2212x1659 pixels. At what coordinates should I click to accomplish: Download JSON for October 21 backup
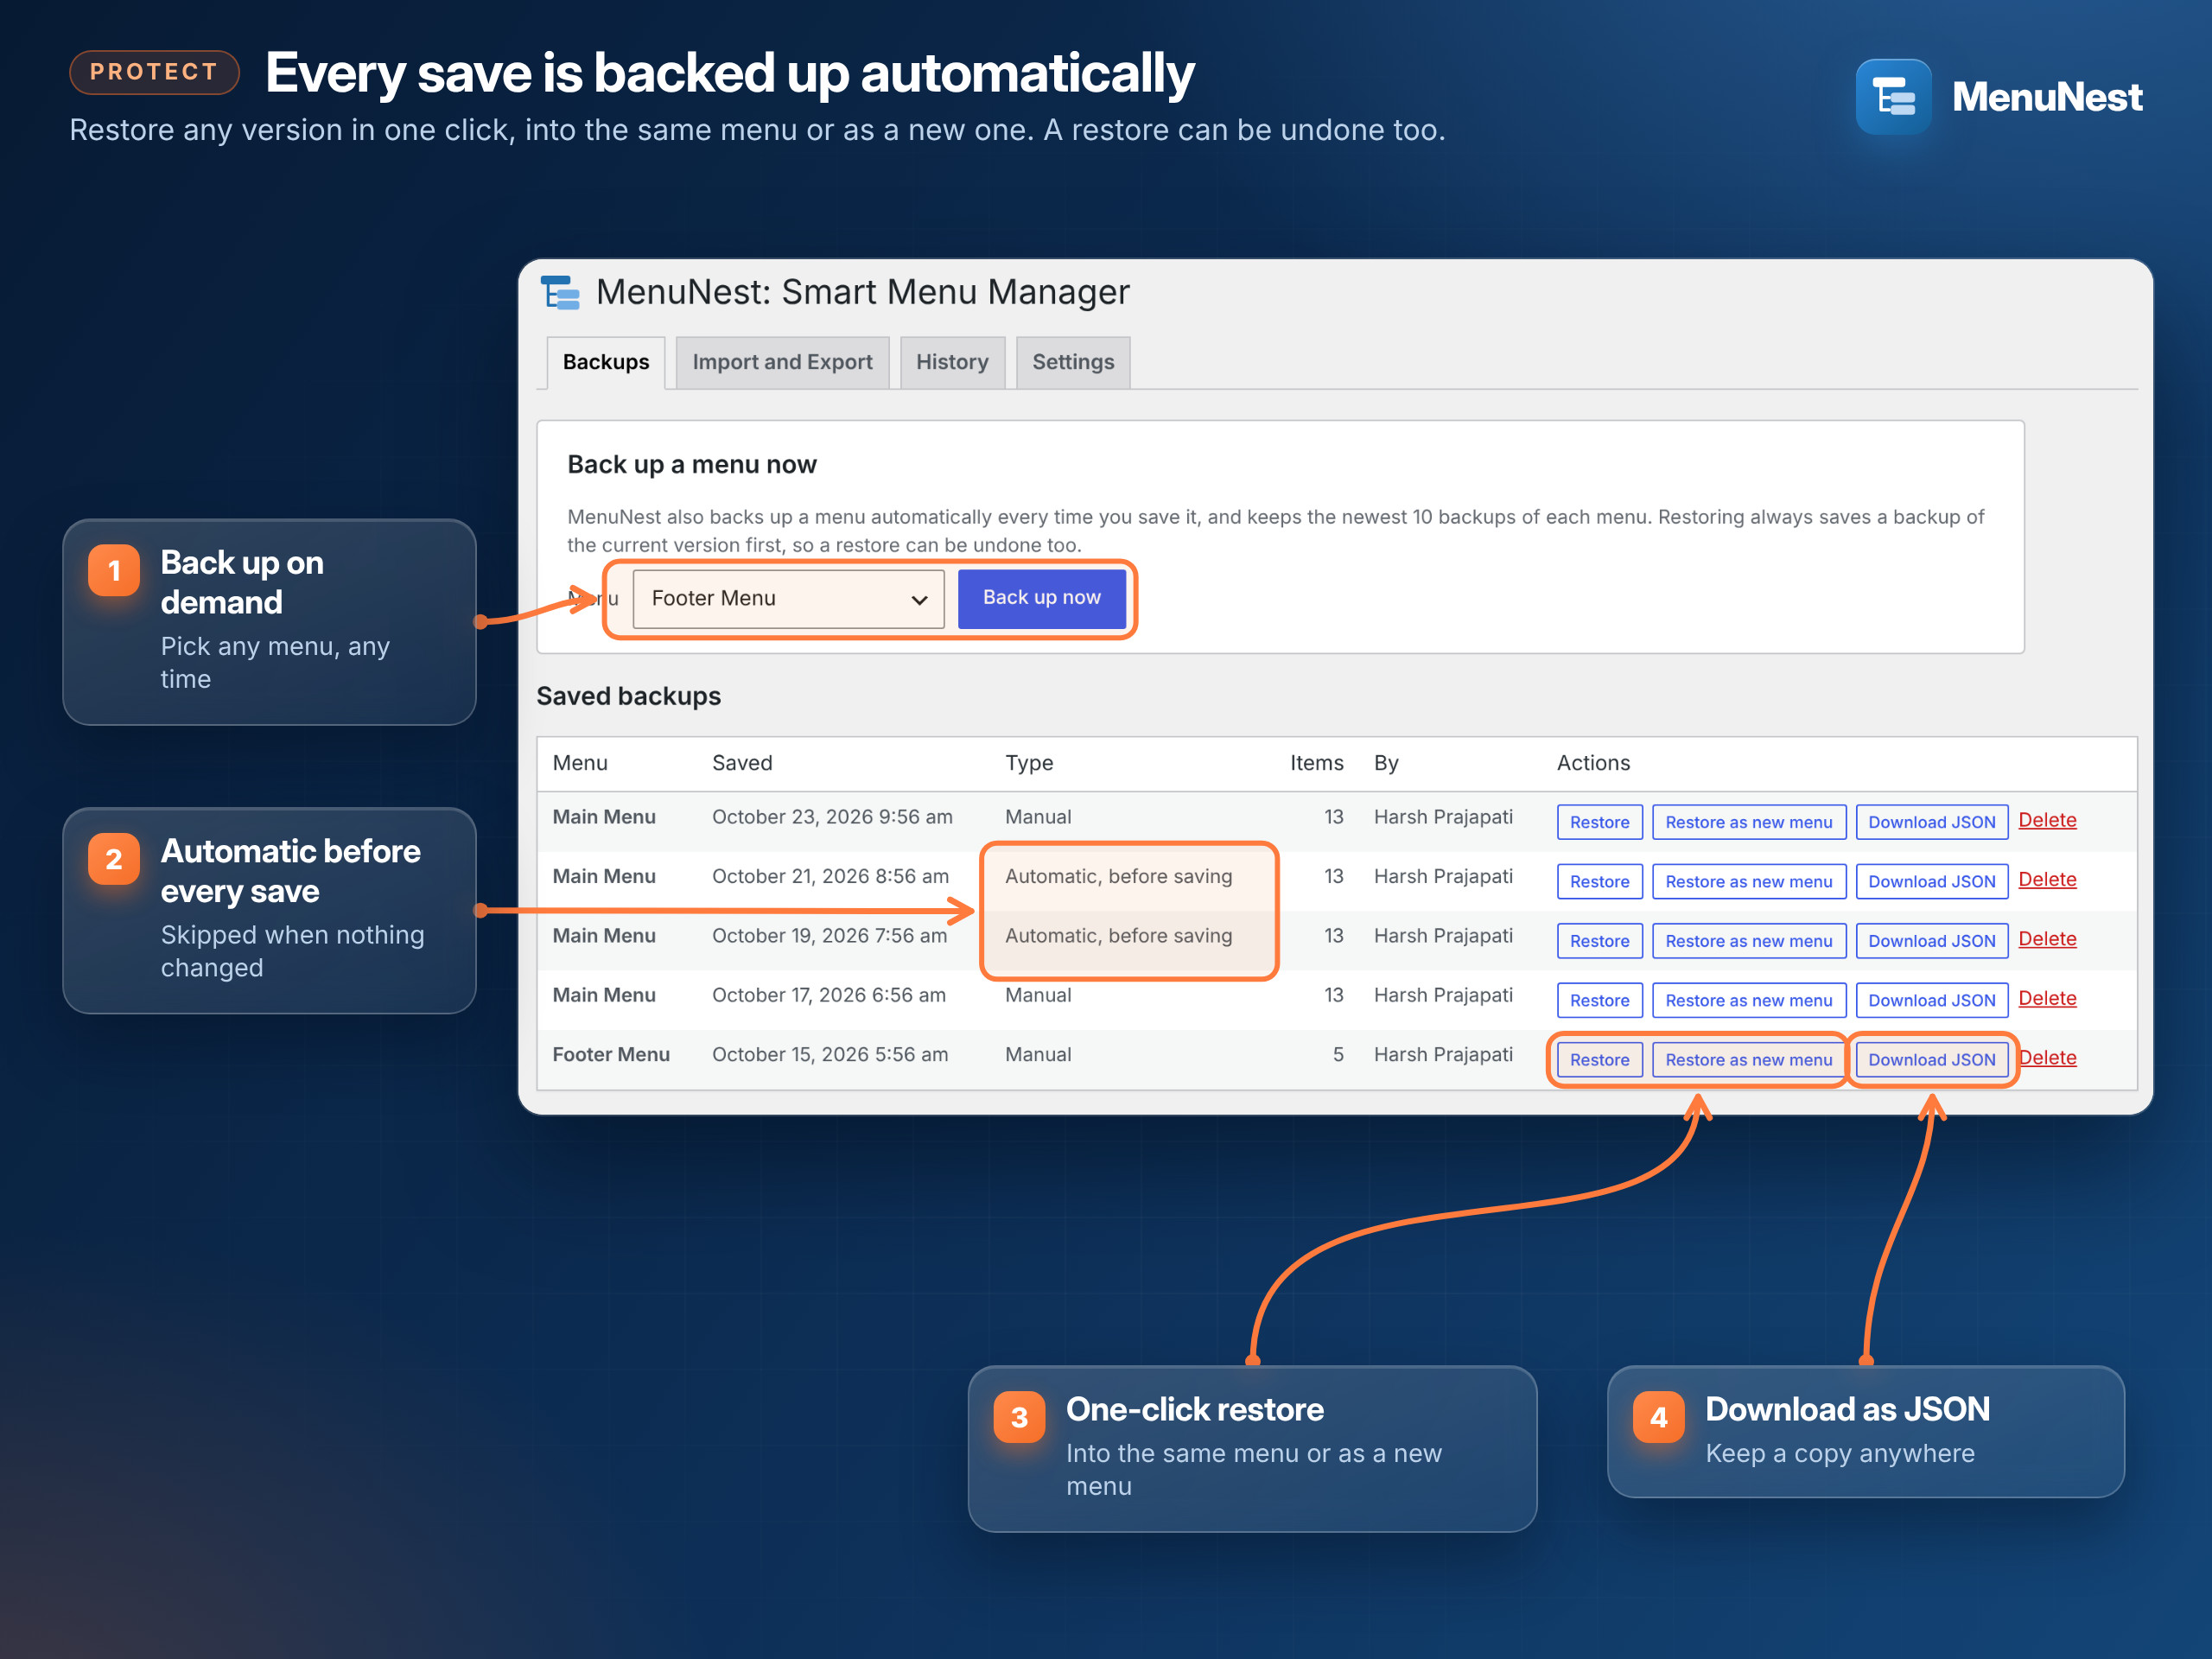1931,881
